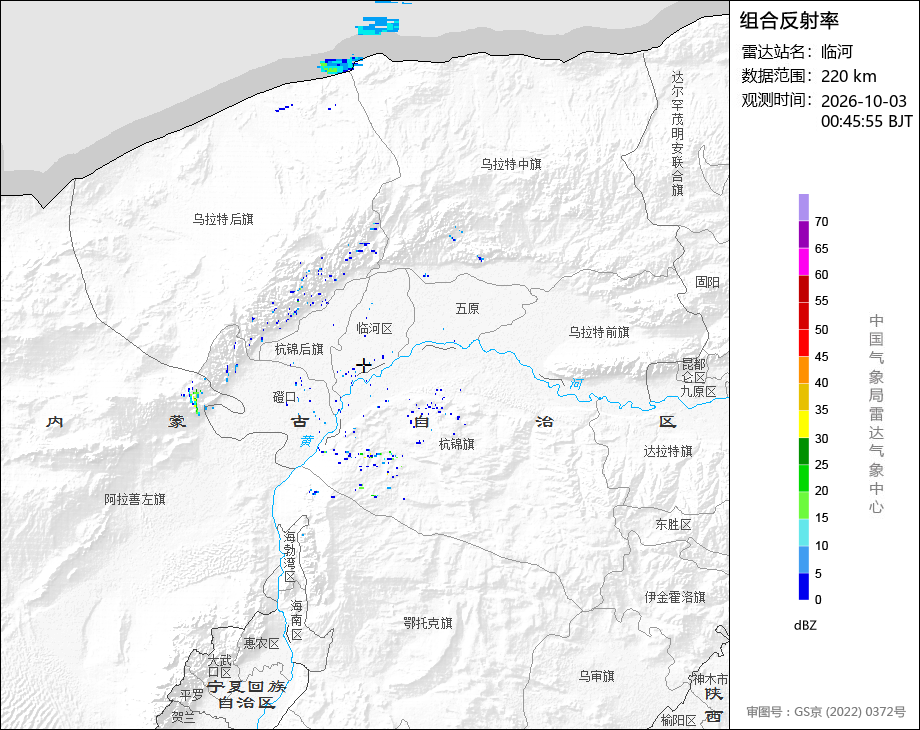Select the 杭锦旗 map label
920x730 pixels.
pyautogui.click(x=456, y=444)
